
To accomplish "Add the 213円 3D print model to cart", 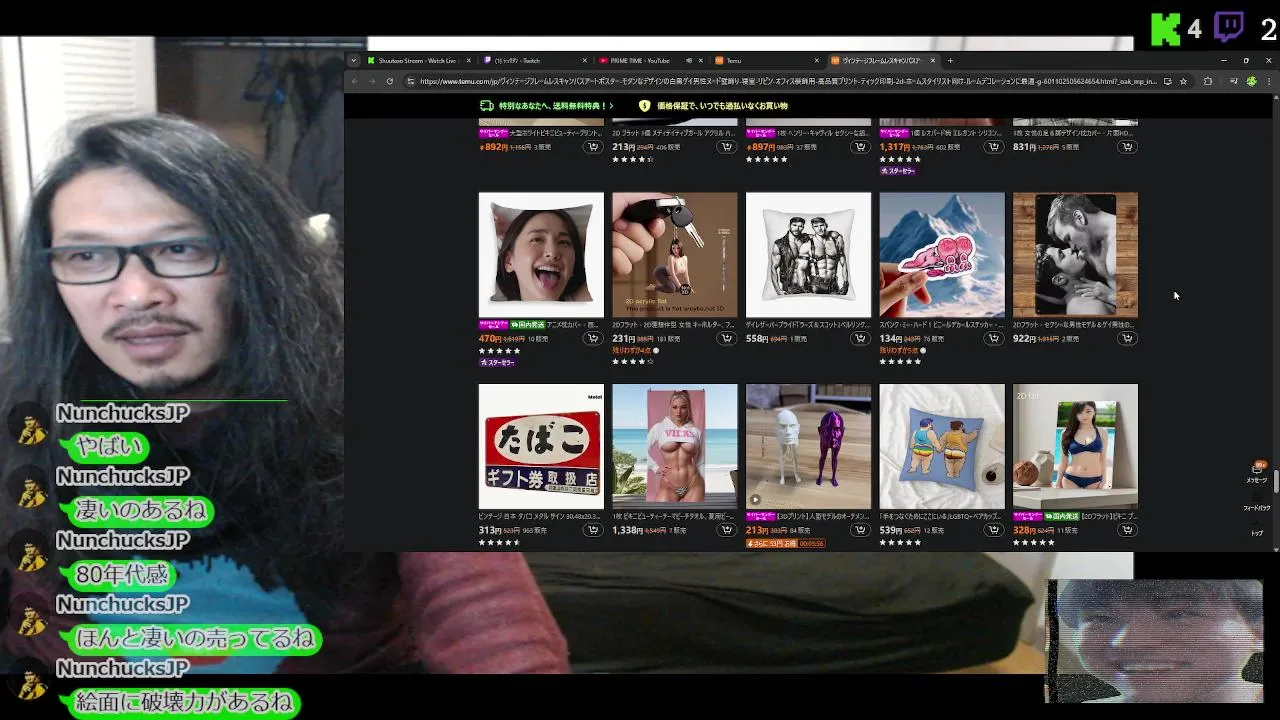I will tap(860, 531).
